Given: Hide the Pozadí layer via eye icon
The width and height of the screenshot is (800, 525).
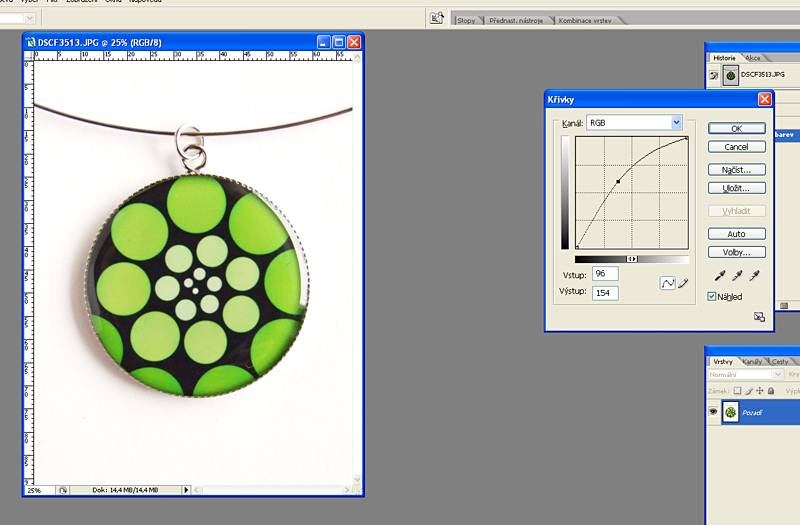Looking at the screenshot, I should coord(714,412).
